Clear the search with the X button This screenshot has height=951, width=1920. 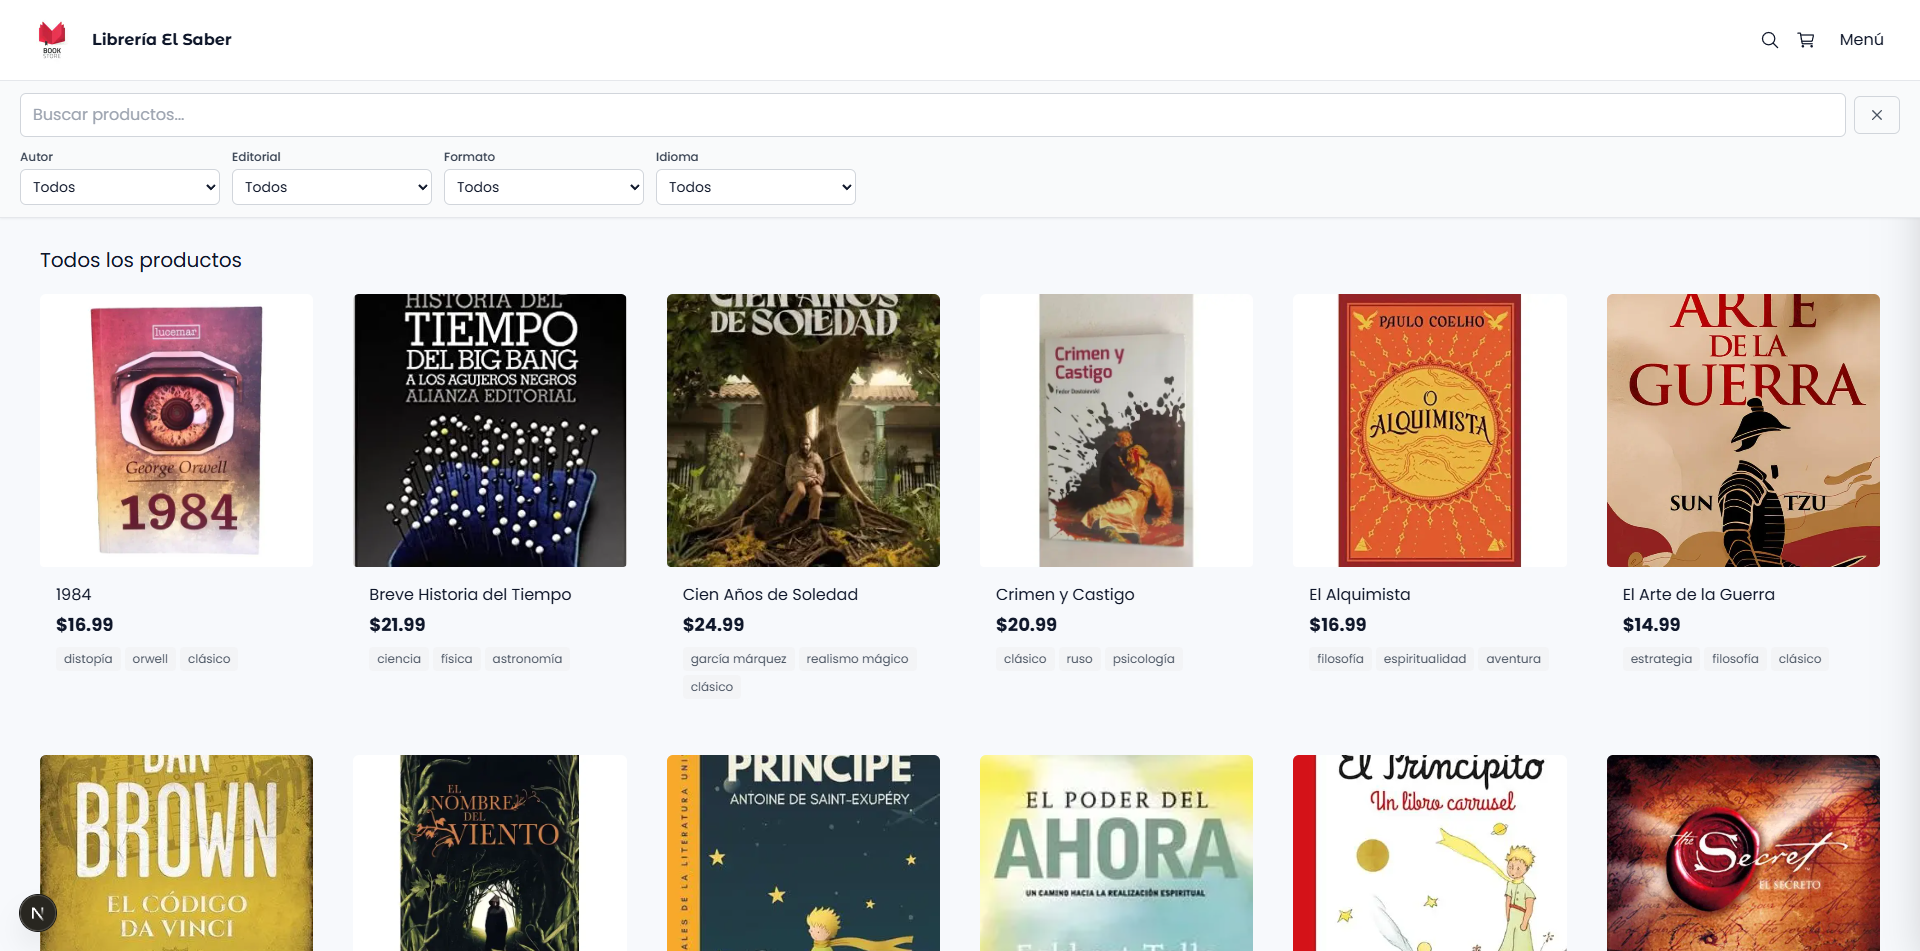pos(1877,114)
